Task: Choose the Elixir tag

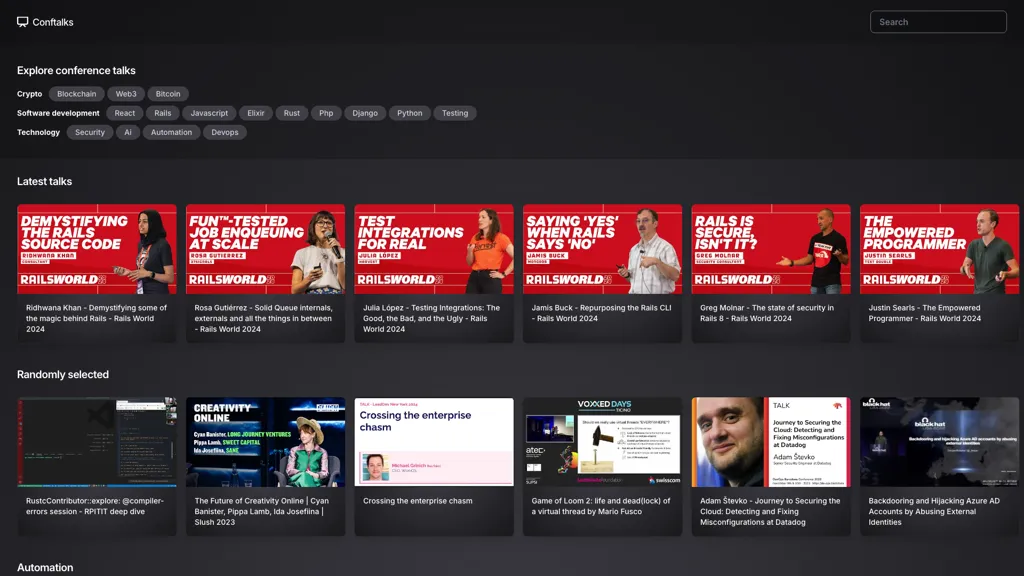Action: pyautogui.click(x=256, y=113)
